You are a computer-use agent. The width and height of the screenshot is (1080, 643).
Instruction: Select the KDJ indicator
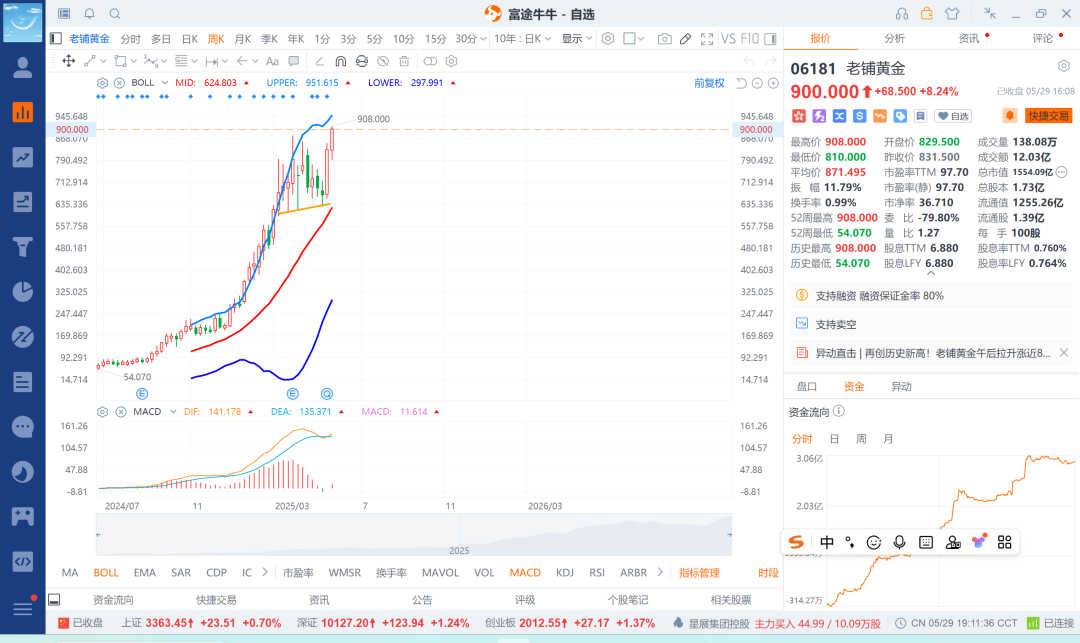coord(565,573)
